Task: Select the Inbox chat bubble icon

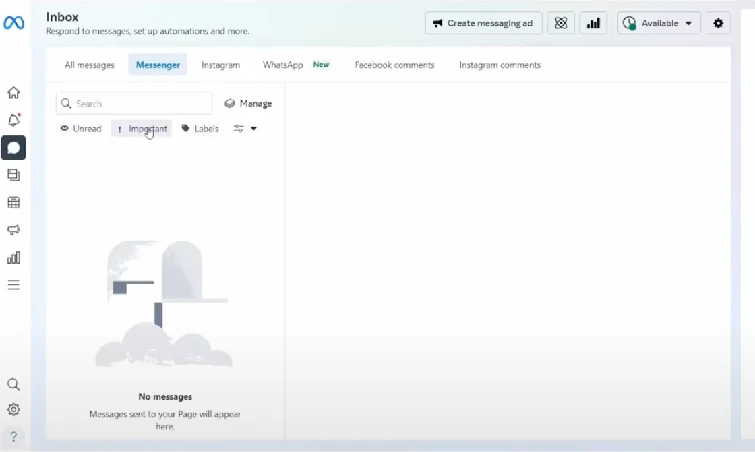Action: [13, 148]
